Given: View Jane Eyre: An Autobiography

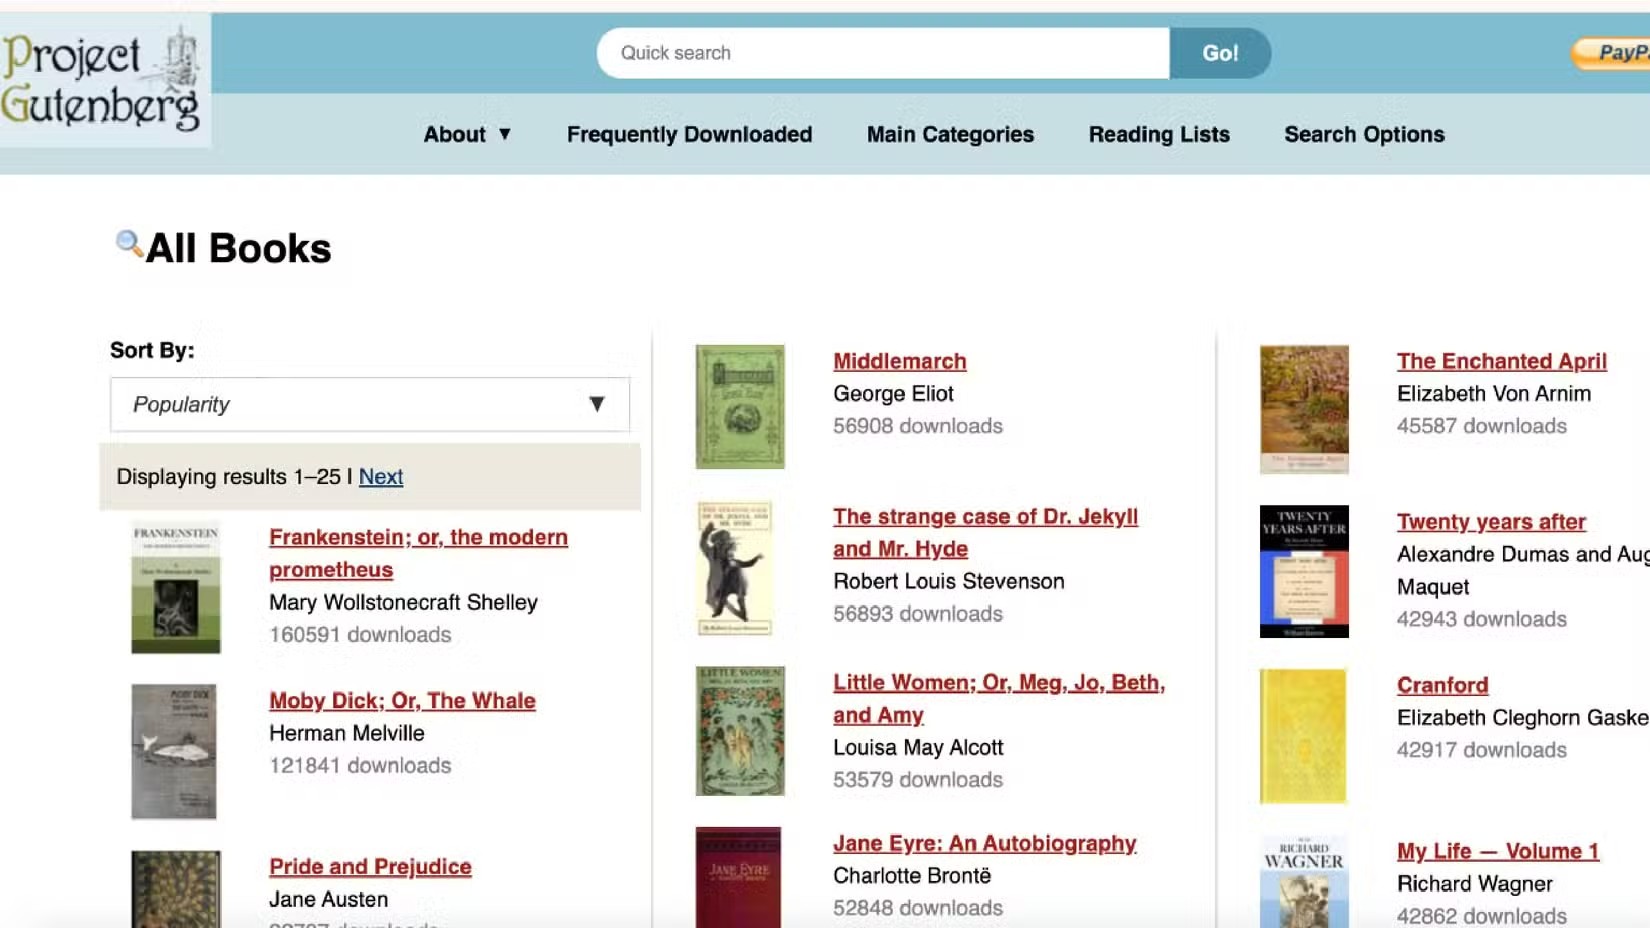Looking at the screenshot, I should (x=985, y=843).
